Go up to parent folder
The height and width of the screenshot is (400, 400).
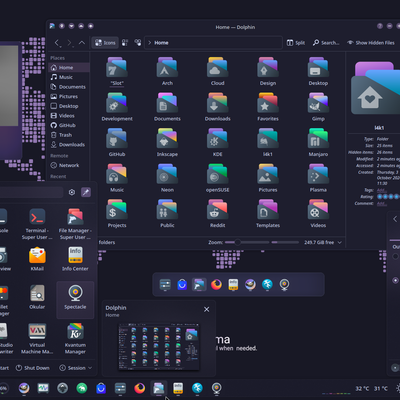tap(82, 43)
